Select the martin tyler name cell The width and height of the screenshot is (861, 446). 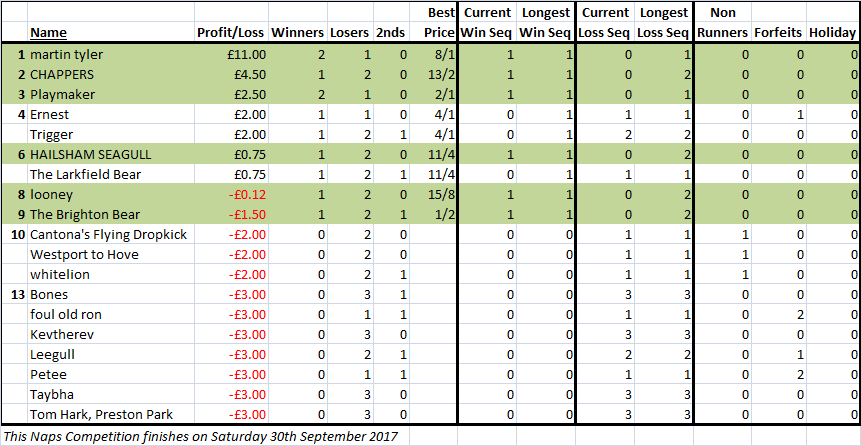pos(110,55)
